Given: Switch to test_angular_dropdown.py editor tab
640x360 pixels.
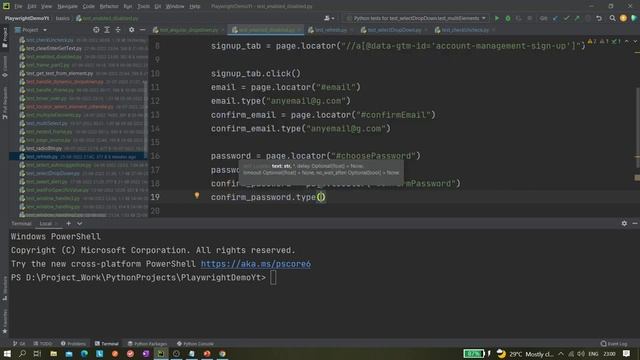Looking at the screenshot, I should tap(189, 30).
